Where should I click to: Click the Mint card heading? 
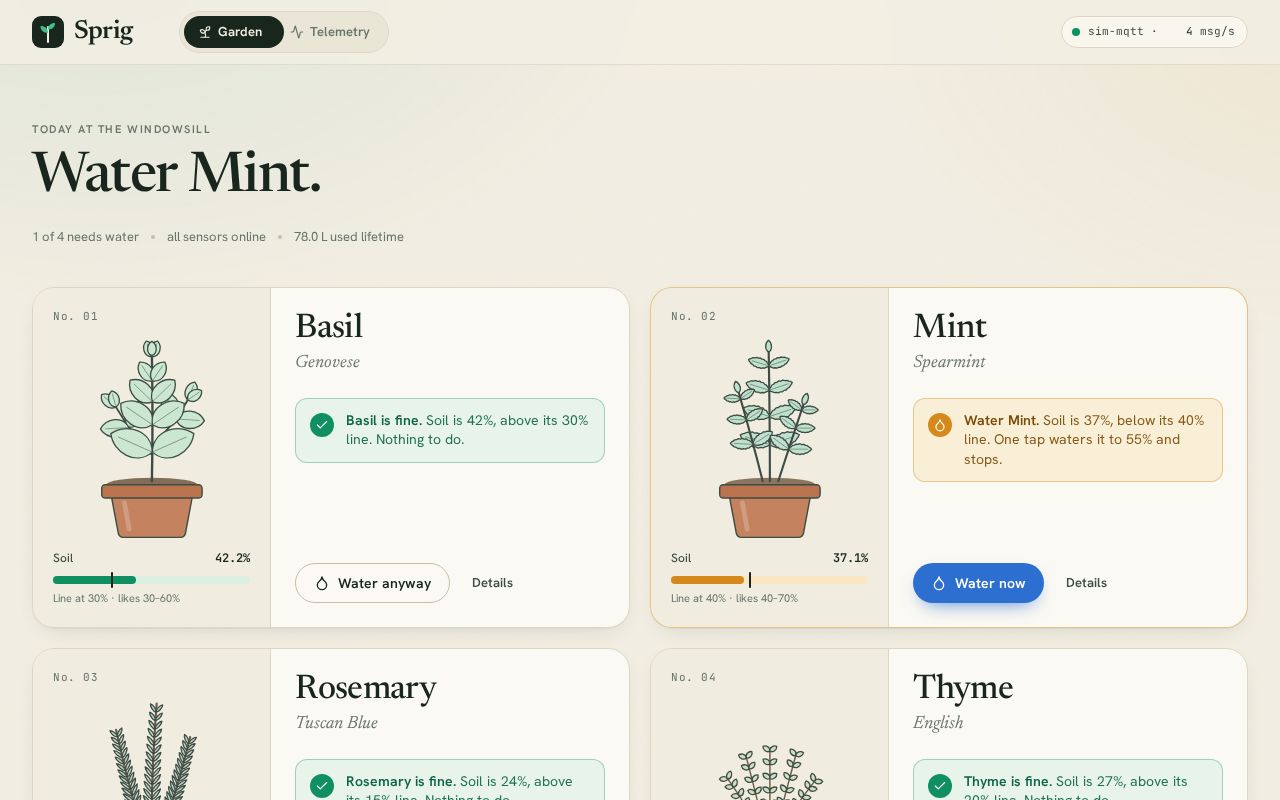click(950, 326)
